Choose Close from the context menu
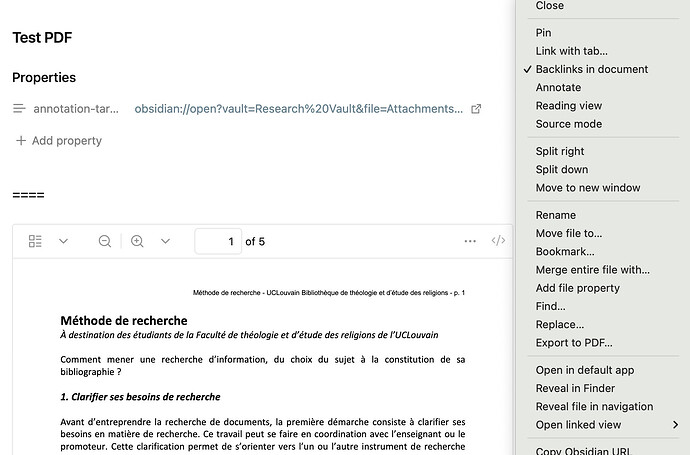This screenshot has height=455, width=690. click(550, 5)
